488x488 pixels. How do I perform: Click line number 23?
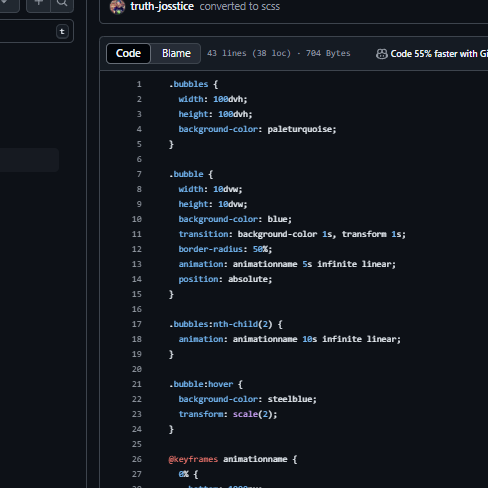[137, 414]
